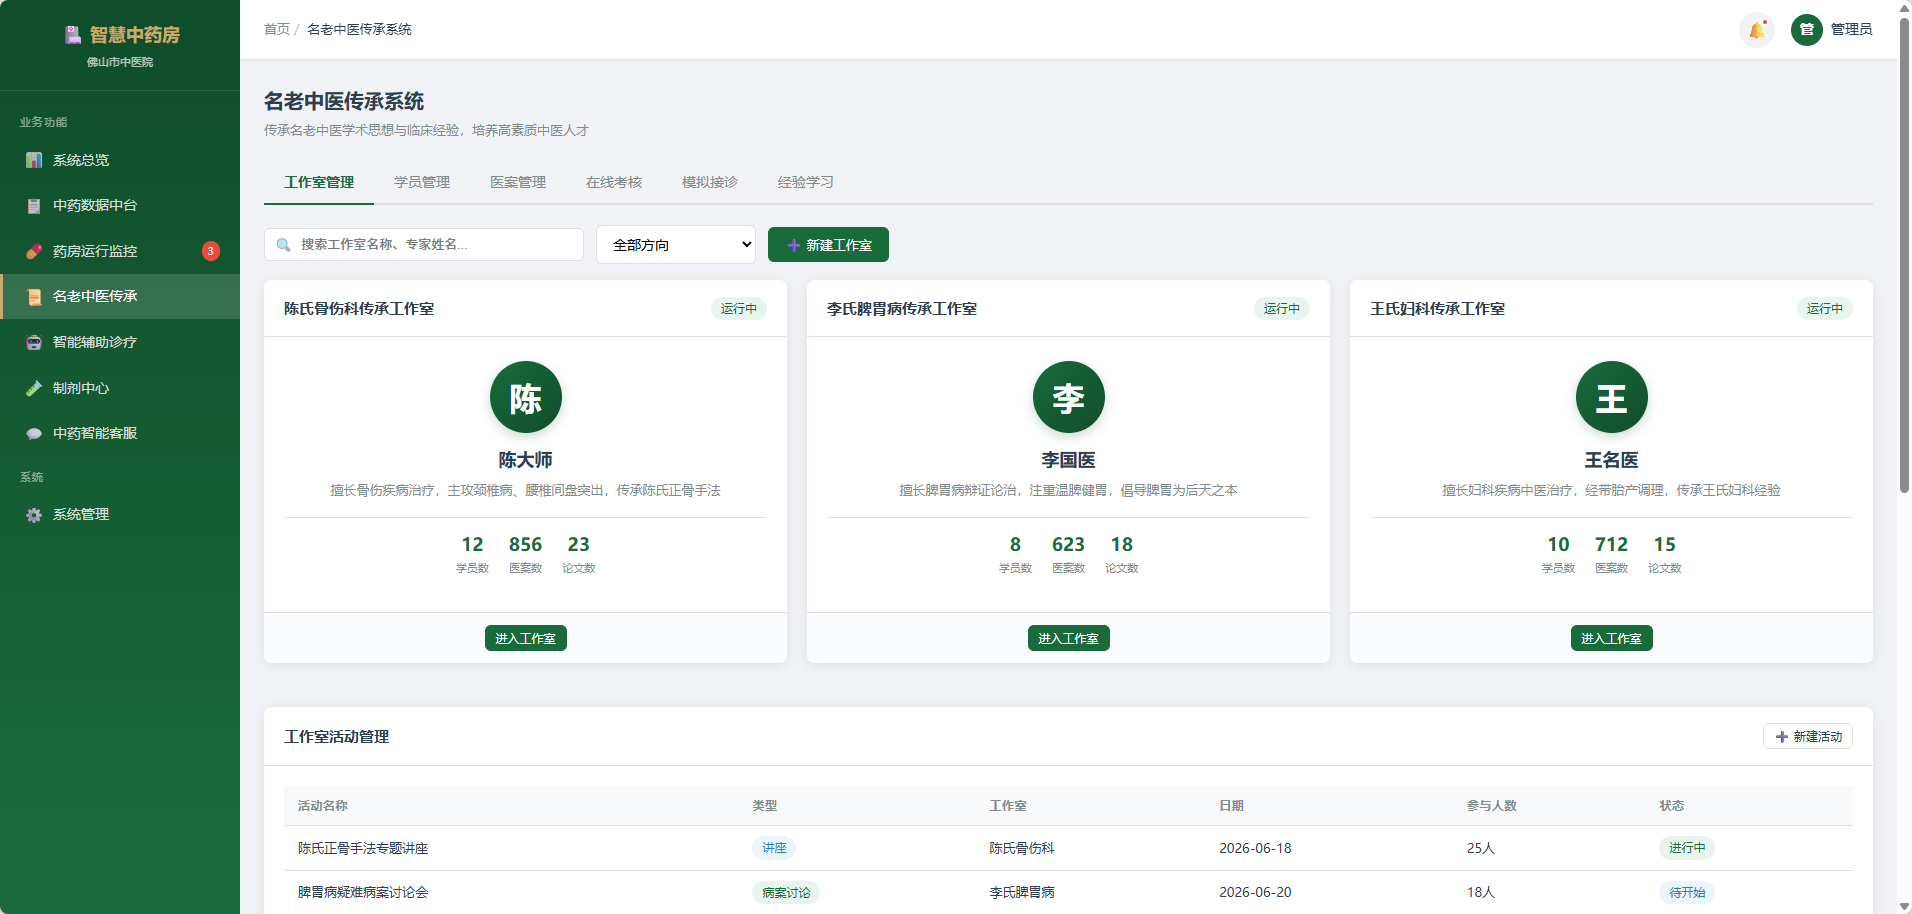
Task: Expand the 全部方向 dropdown
Action: pos(676,245)
